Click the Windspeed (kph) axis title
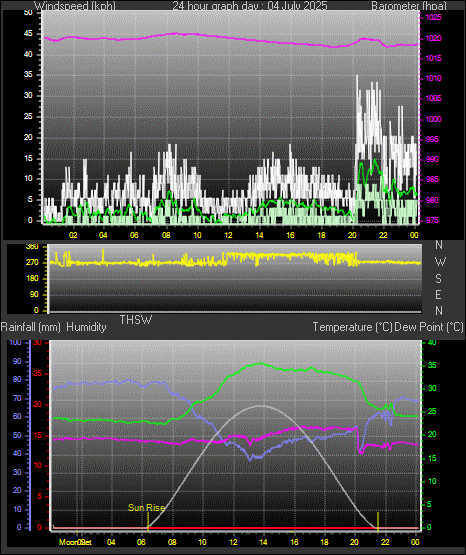 tap(75, 5)
